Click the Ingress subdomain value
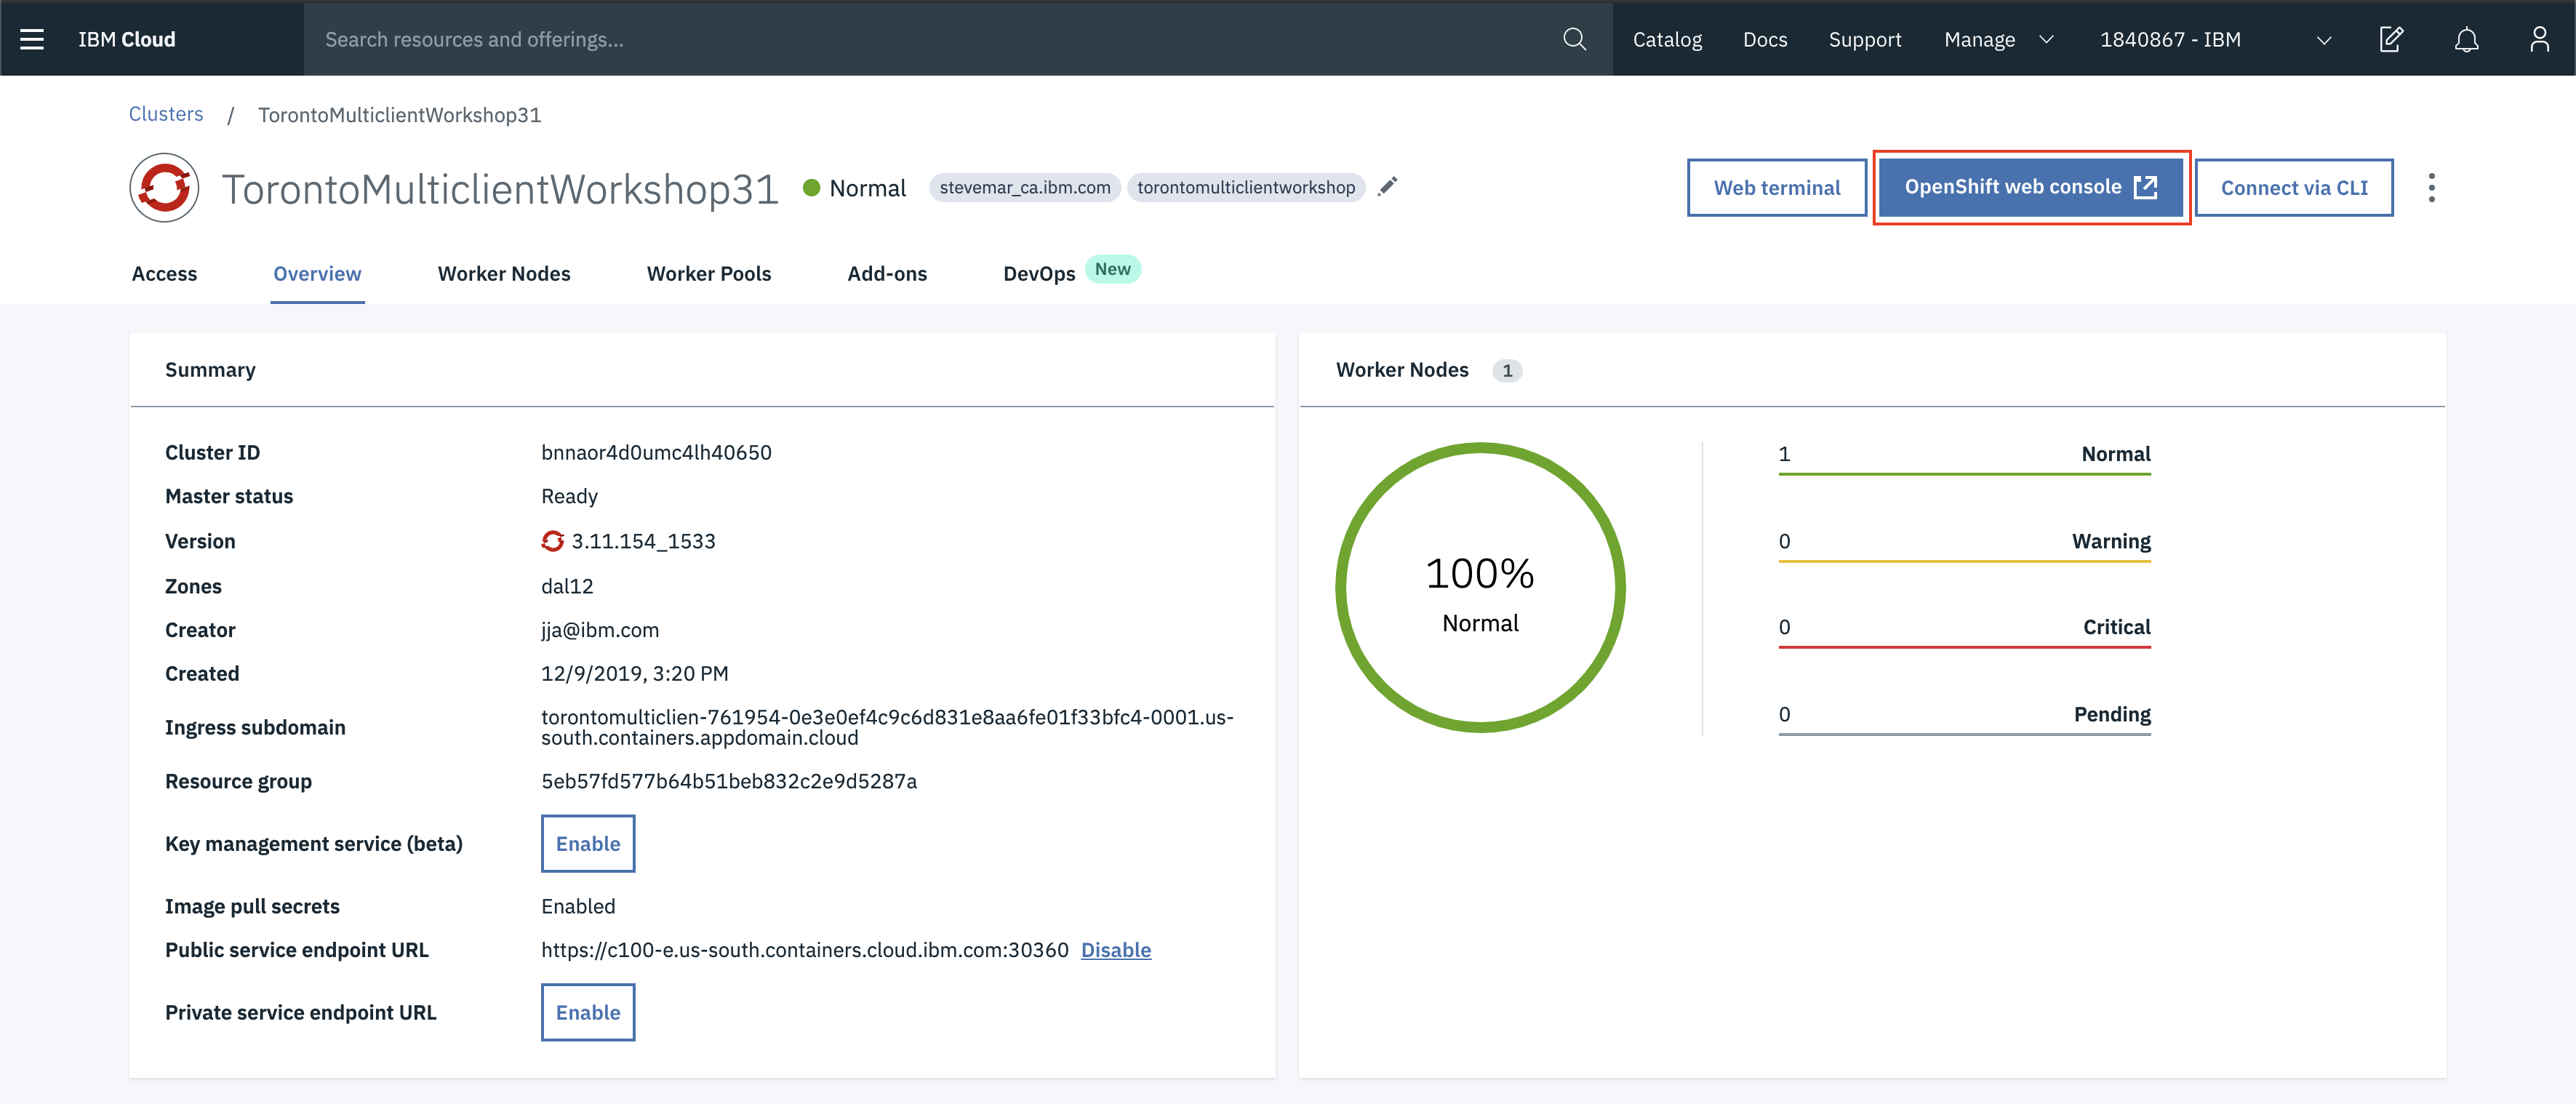 pyautogui.click(x=888, y=727)
